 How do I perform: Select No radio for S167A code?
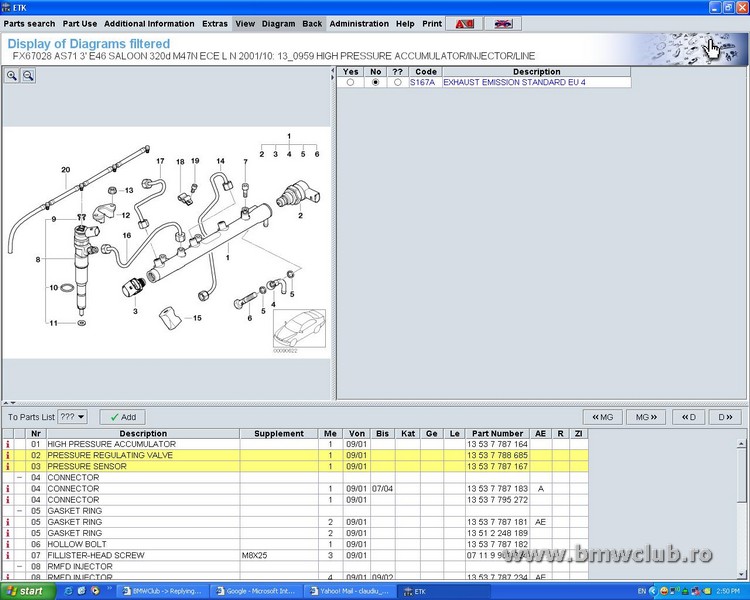tap(375, 82)
